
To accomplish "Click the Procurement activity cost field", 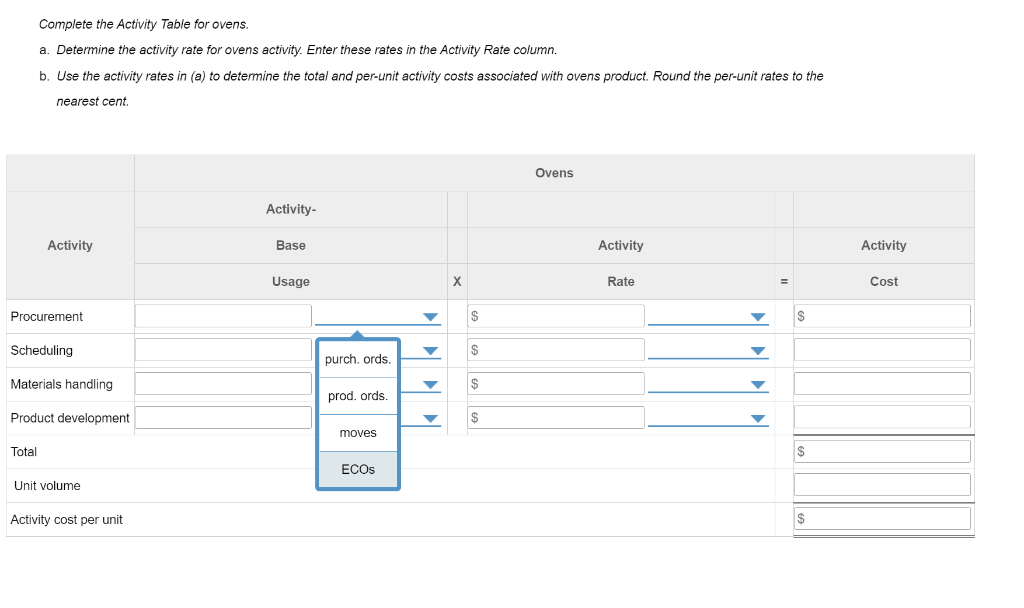I will pyautogui.click(x=887, y=316).
